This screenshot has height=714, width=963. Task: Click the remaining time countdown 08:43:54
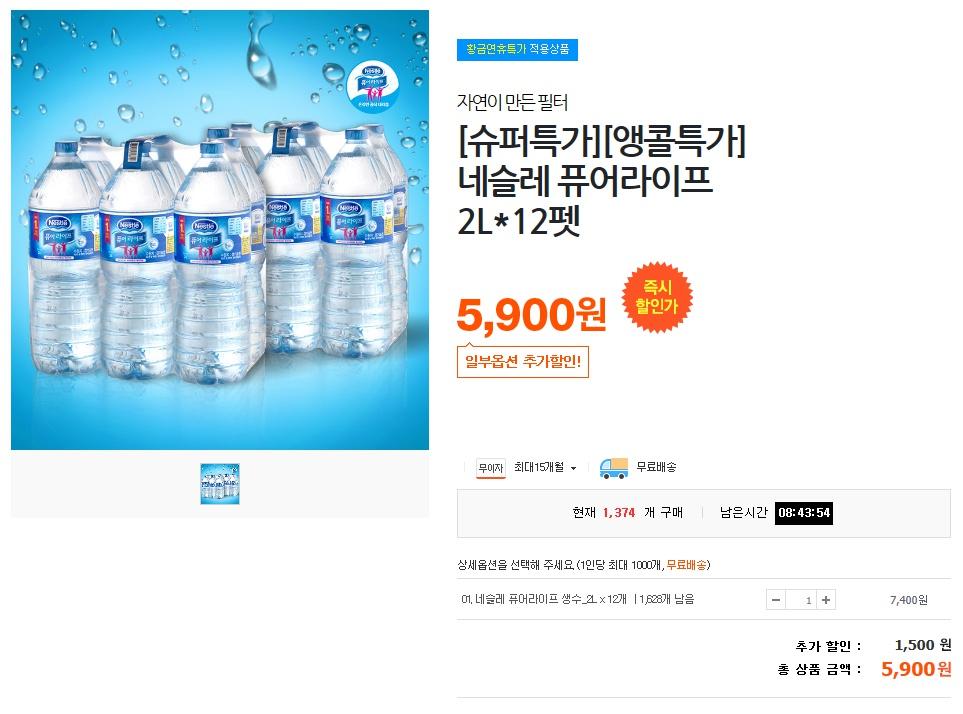[804, 513]
